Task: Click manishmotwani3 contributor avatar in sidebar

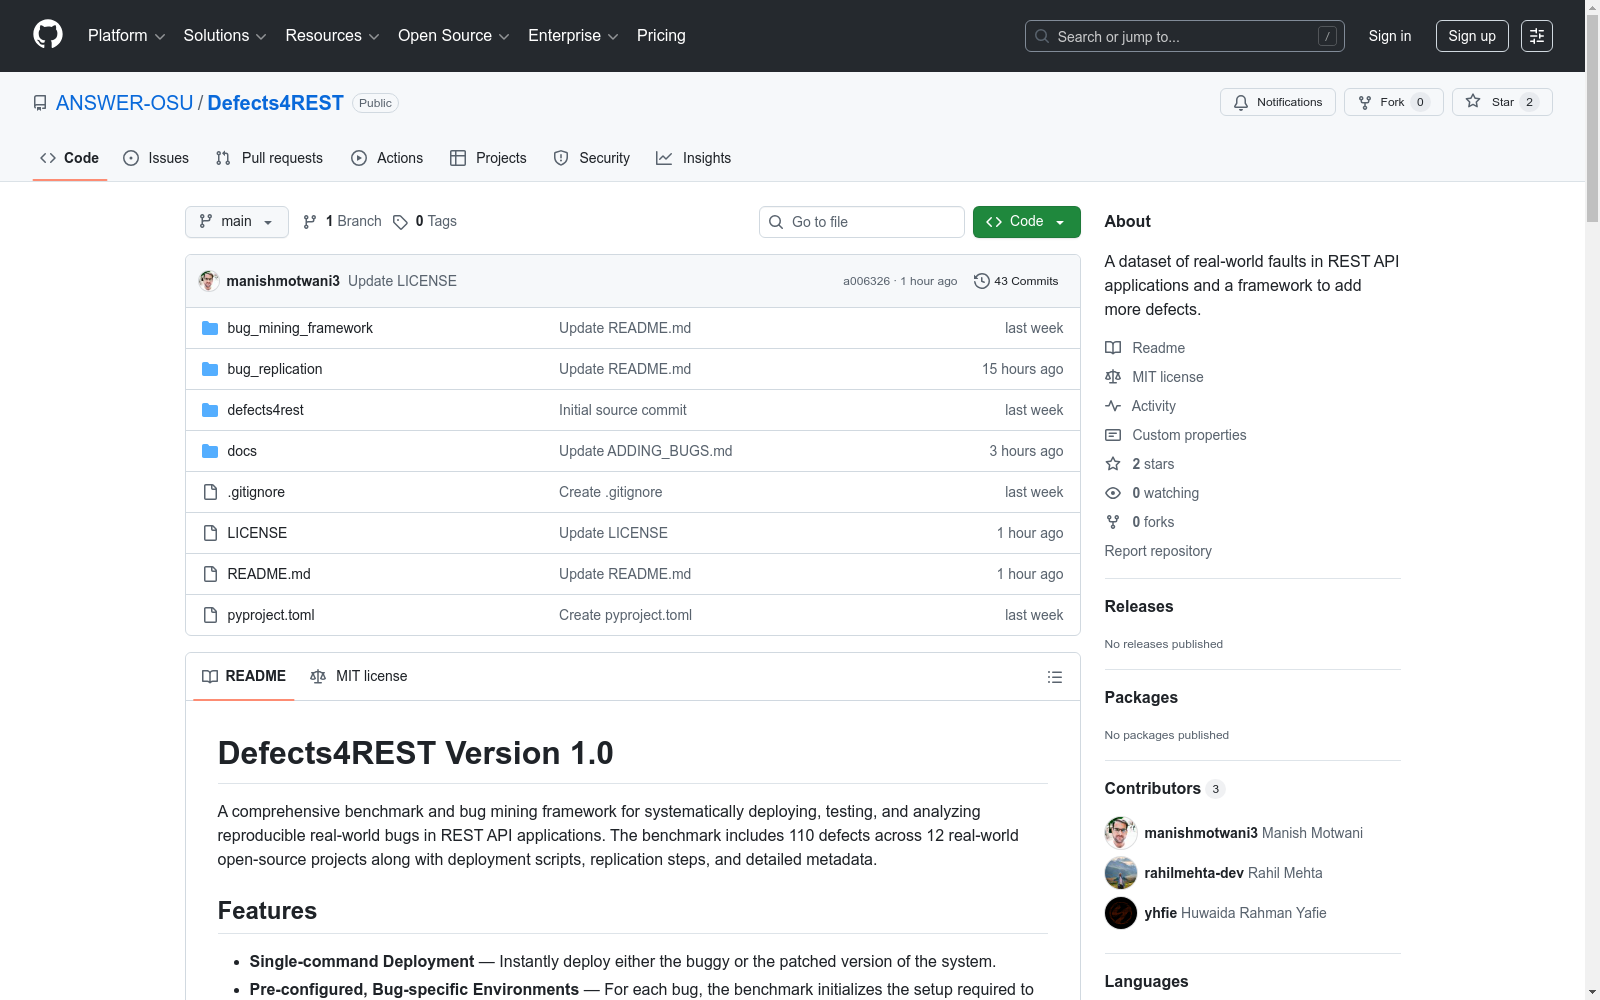Action: click(1121, 833)
